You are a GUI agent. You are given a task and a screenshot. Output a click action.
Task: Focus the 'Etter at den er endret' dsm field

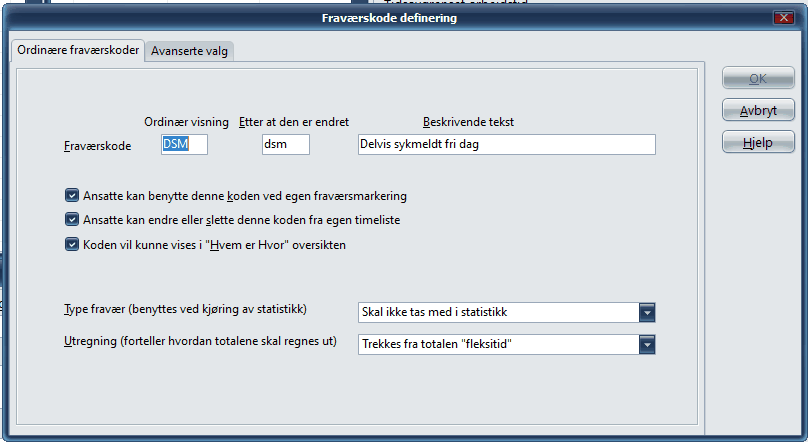click(x=285, y=145)
